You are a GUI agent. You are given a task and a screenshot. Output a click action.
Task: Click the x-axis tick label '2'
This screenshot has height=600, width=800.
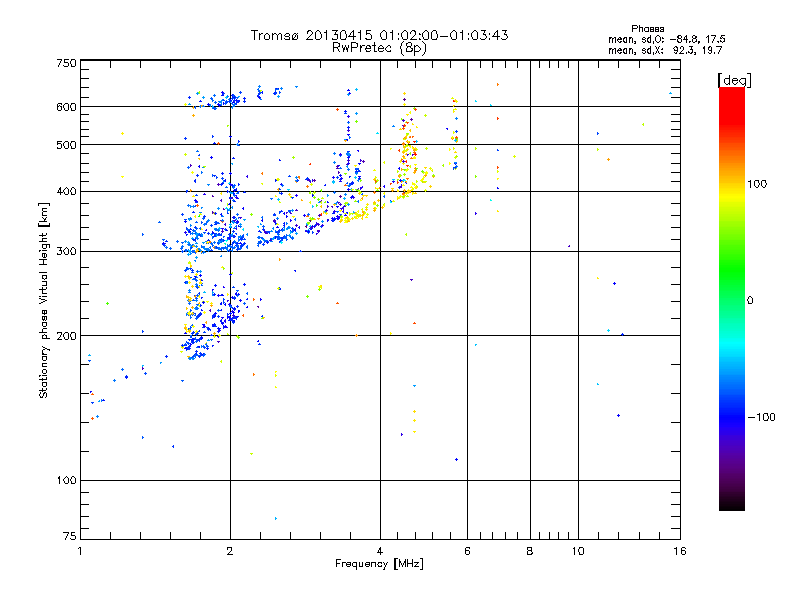coord(230,551)
